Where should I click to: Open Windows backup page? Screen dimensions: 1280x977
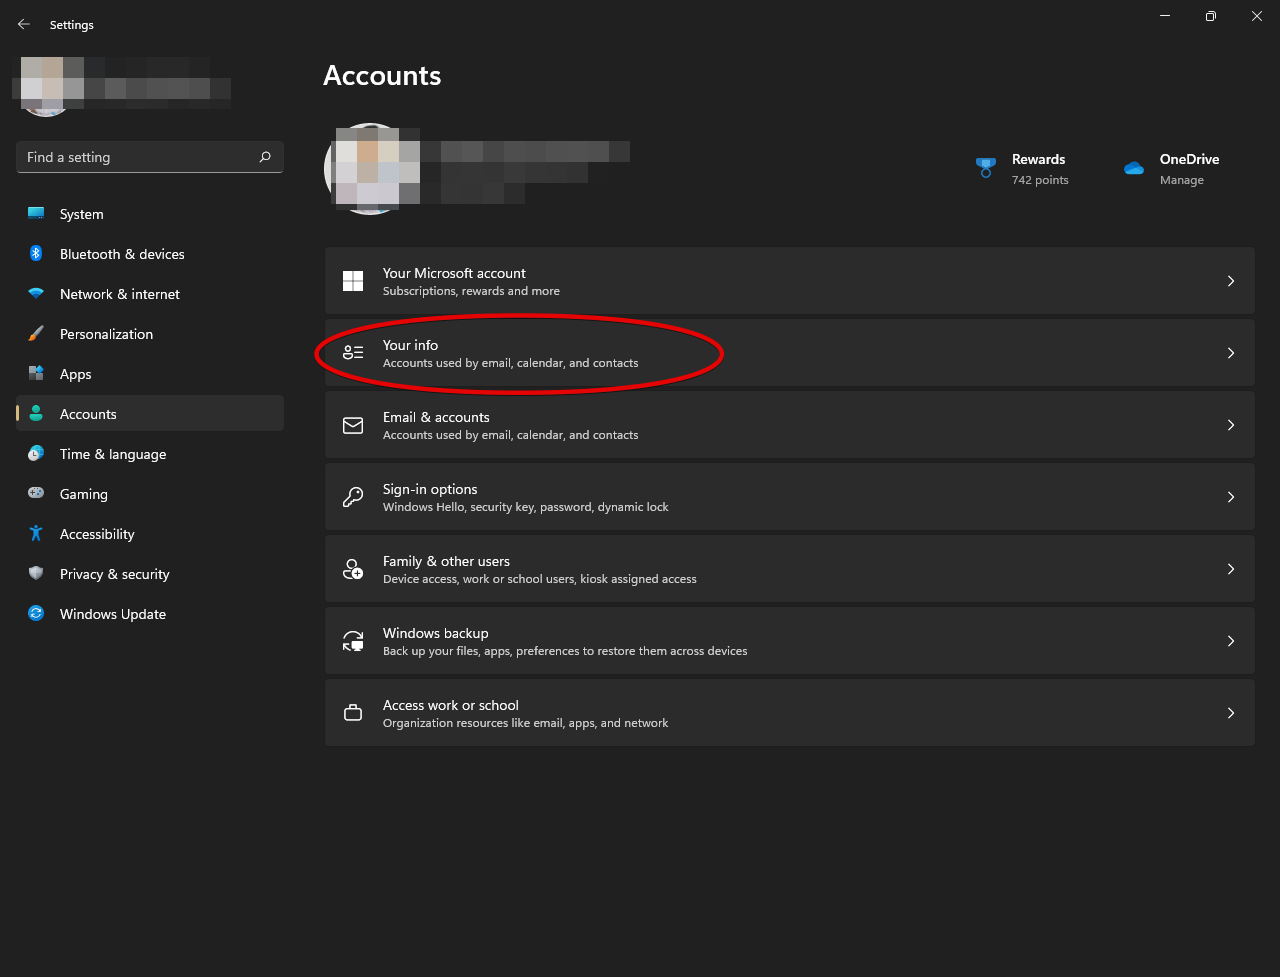click(x=790, y=641)
